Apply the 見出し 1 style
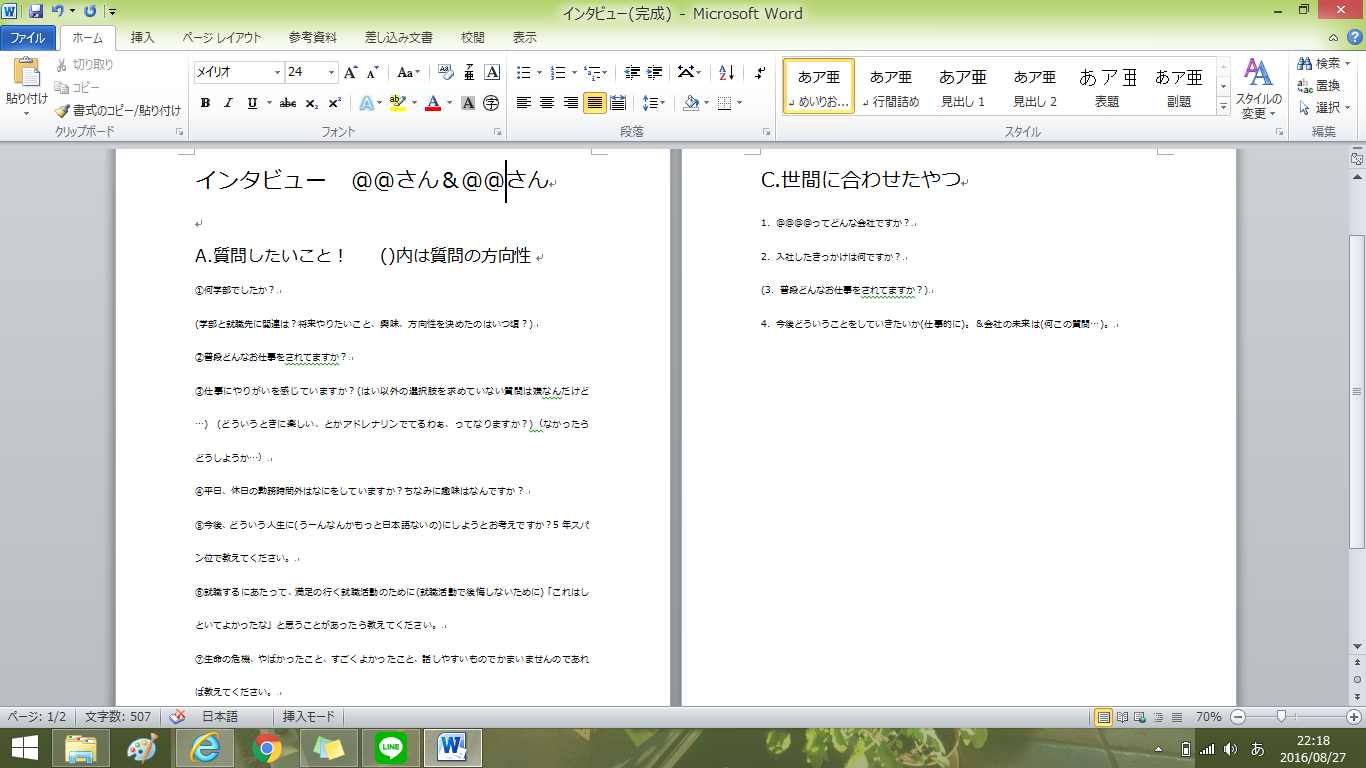 [x=963, y=87]
